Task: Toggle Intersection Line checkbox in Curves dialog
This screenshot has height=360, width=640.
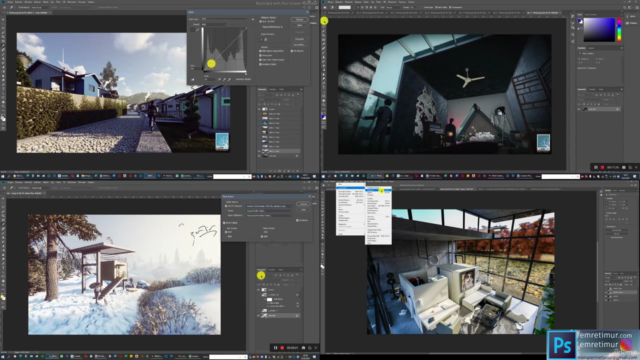Action: pos(260,64)
